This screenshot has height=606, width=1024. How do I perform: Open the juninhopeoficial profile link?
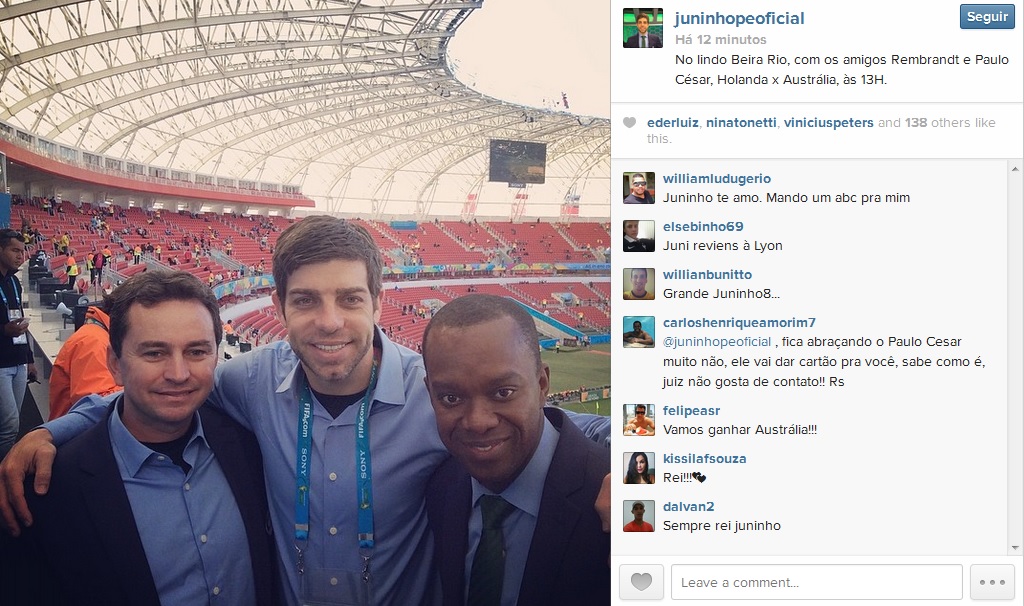(x=739, y=18)
